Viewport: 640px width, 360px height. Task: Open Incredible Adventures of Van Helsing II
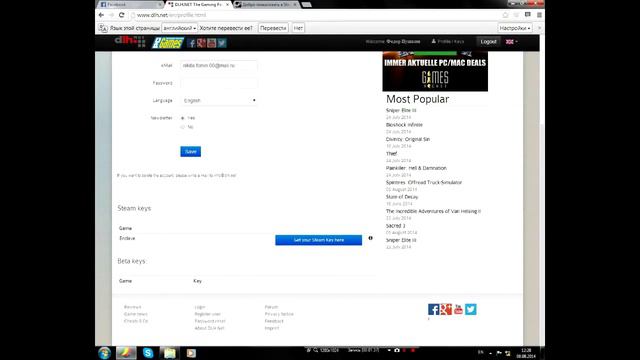coord(433,211)
